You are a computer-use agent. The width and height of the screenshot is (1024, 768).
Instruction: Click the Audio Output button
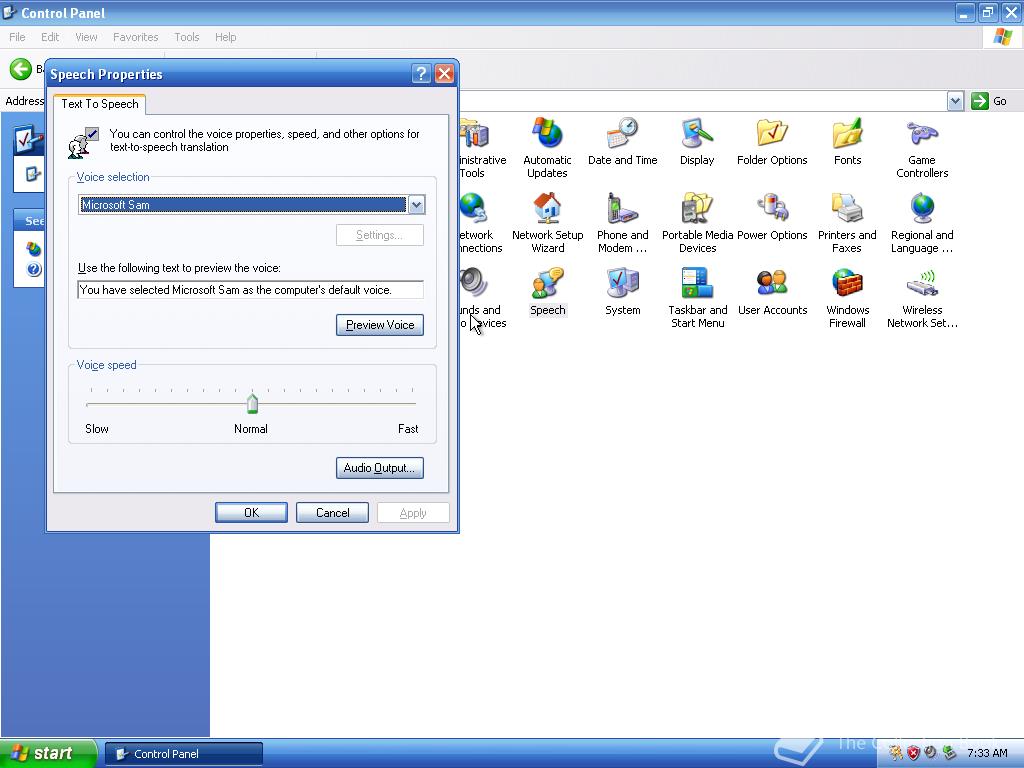click(380, 468)
